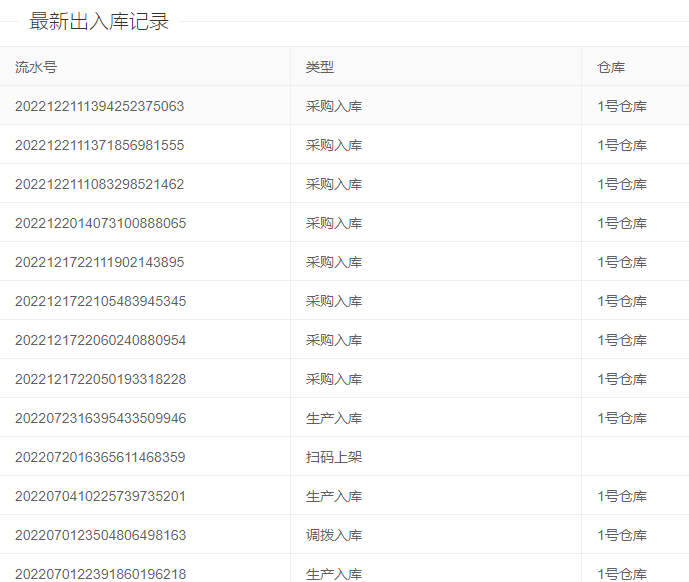This screenshot has width=689, height=582.
Task: Click serial number 2022070410225739735201
Action: [x=100, y=496]
